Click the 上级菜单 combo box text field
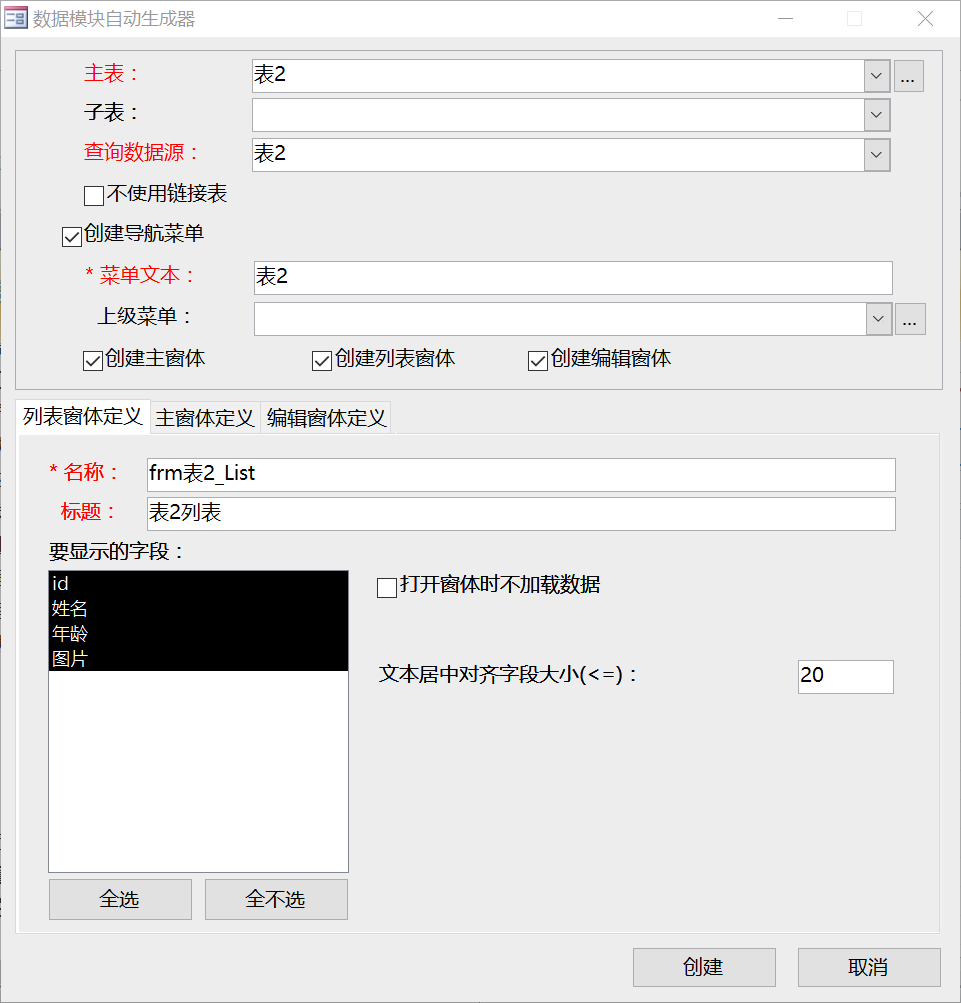Viewport: 961px width, 1003px height. click(x=560, y=319)
